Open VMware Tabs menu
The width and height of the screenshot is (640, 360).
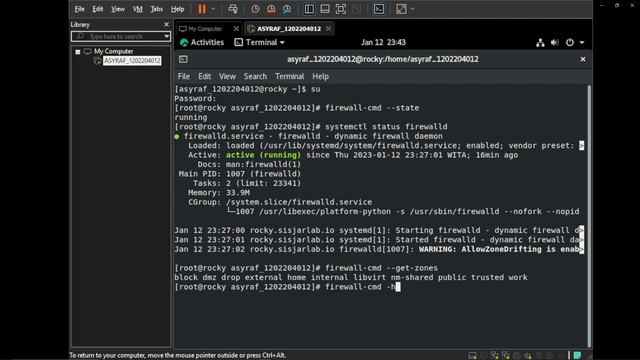pyautogui.click(x=156, y=9)
